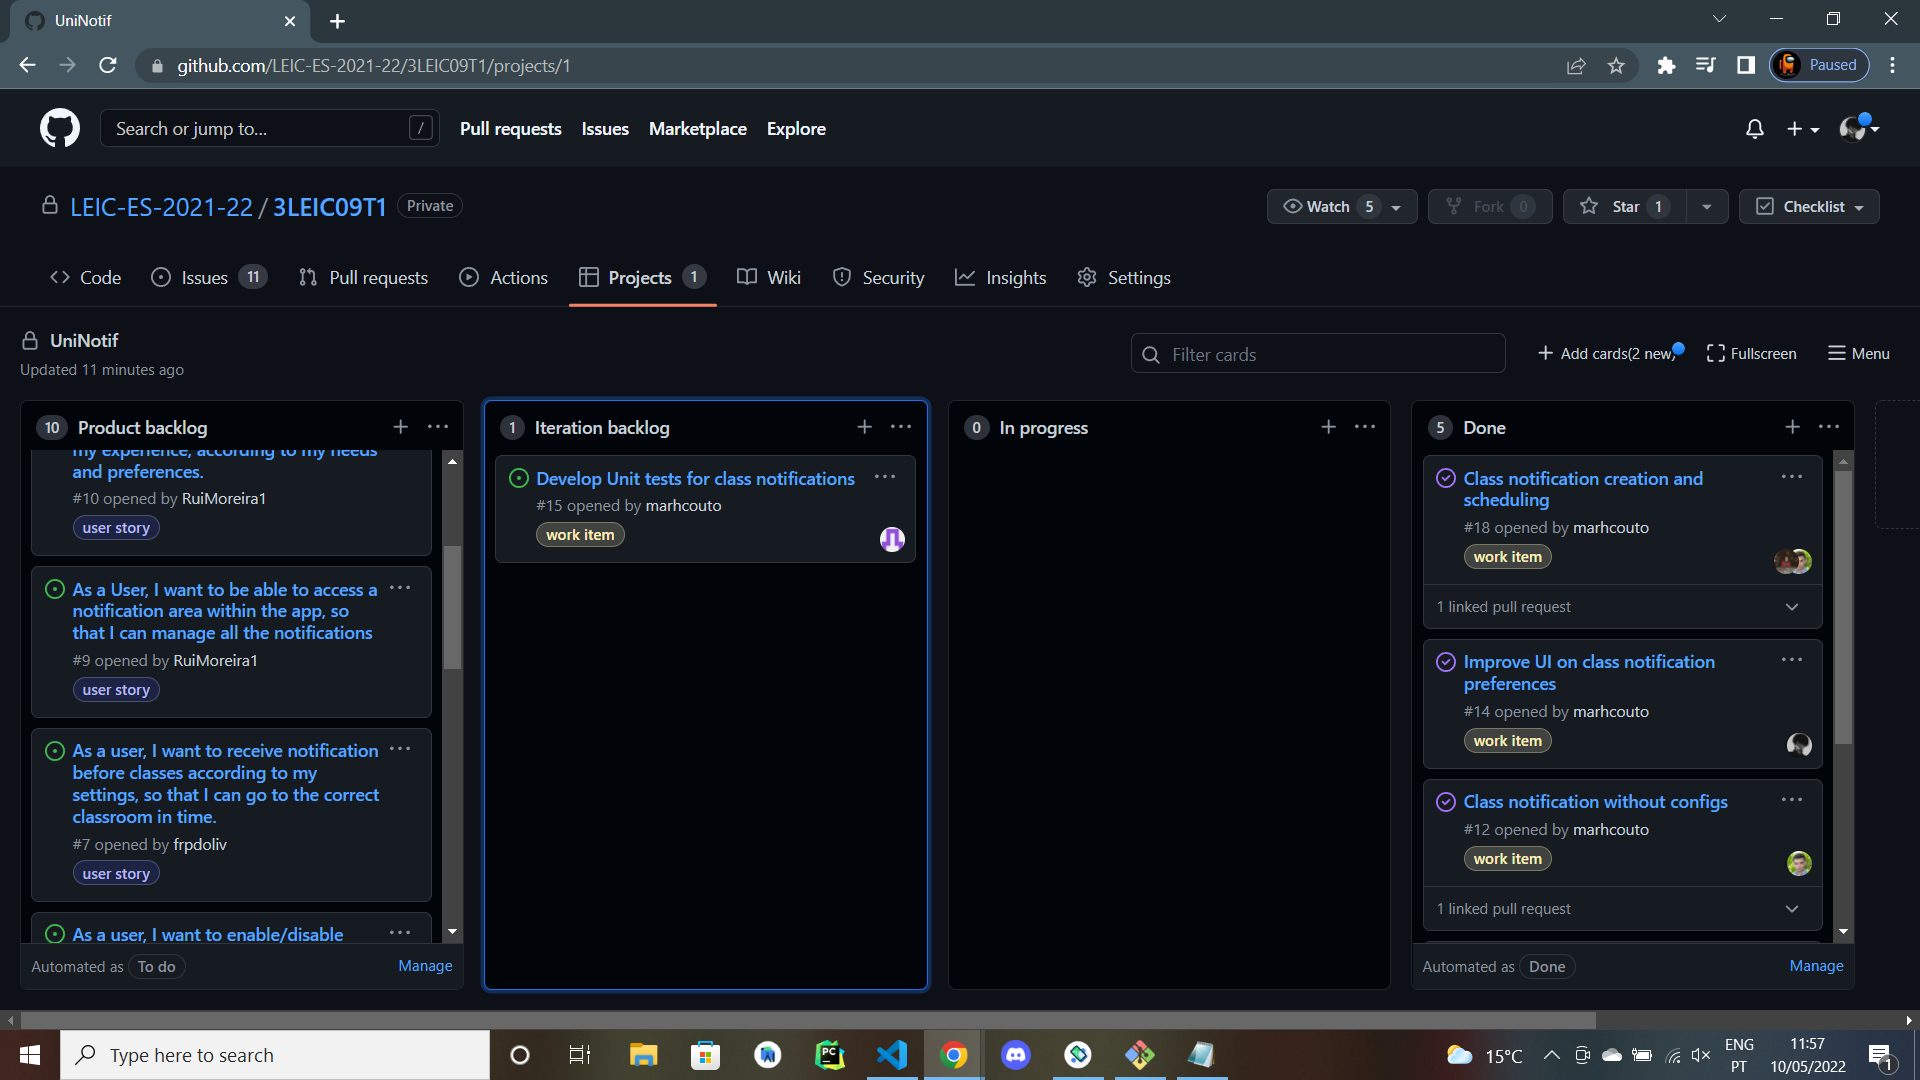1920x1080 pixels.
Task: Add card to In progress column
Action: pos(1328,427)
